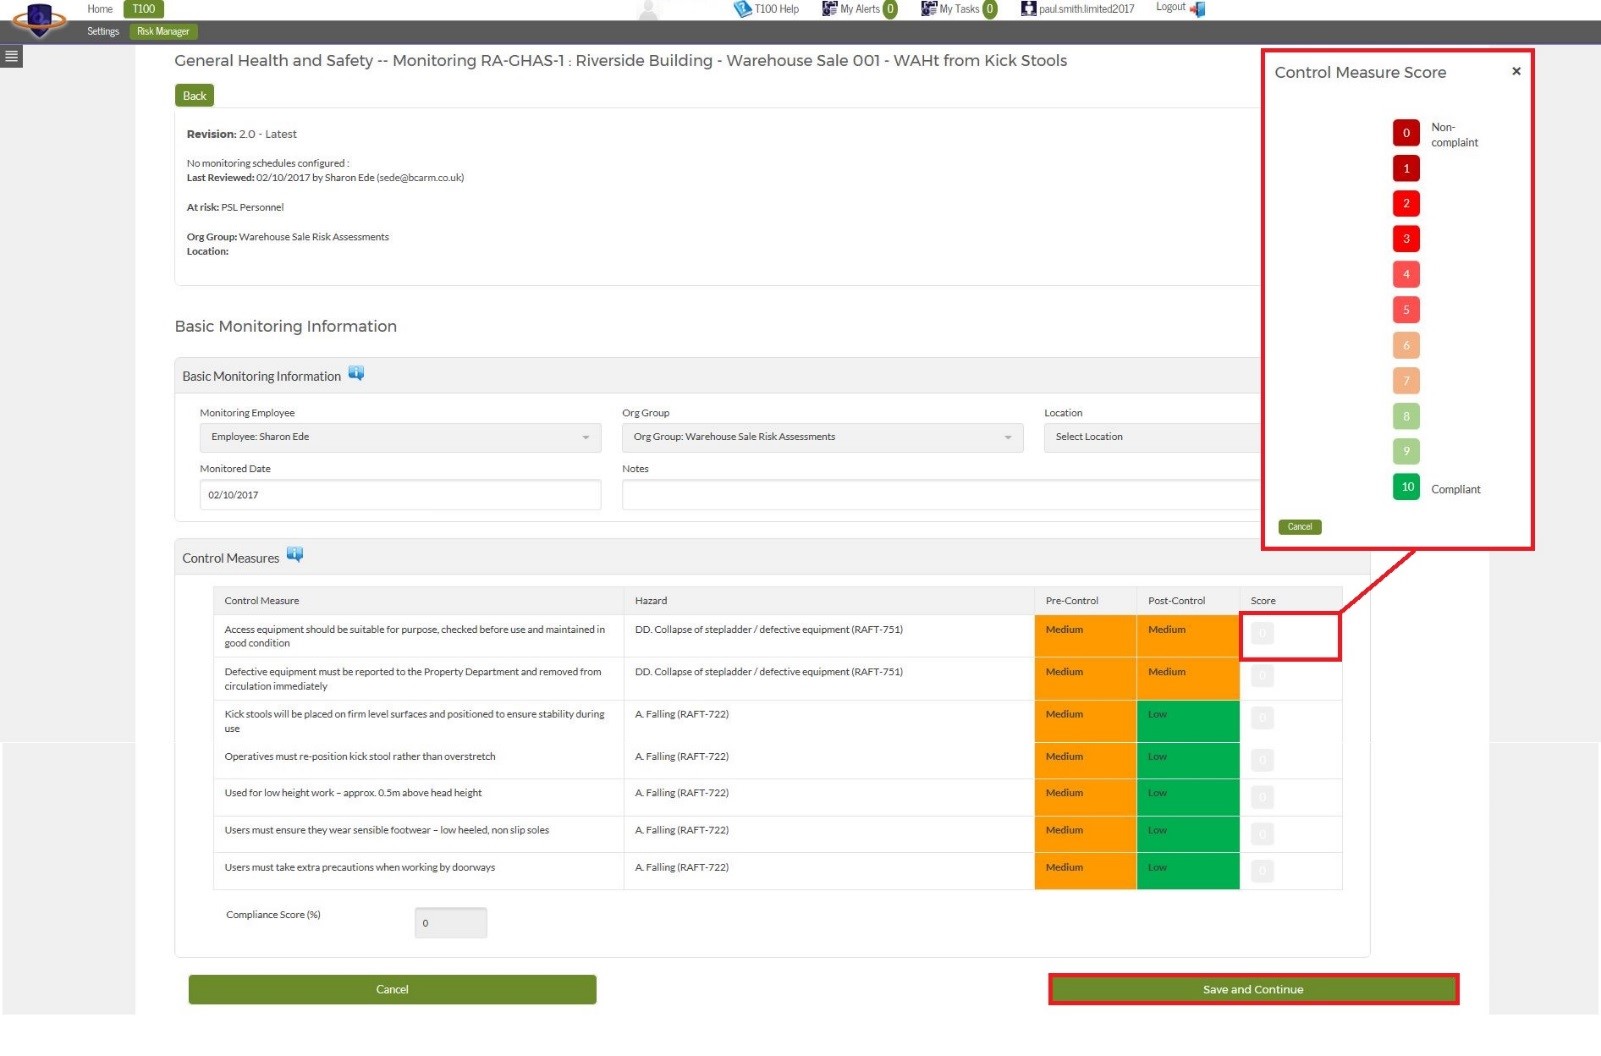Open the Monitoring Employee dropdown

(400, 436)
